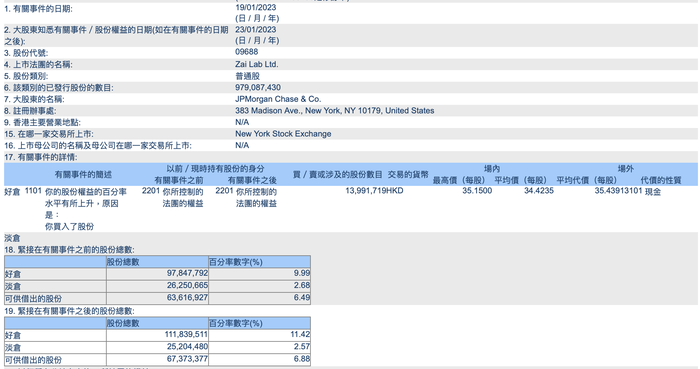Select percentage value 11.42
700x369 pixels.
click(x=300, y=334)
